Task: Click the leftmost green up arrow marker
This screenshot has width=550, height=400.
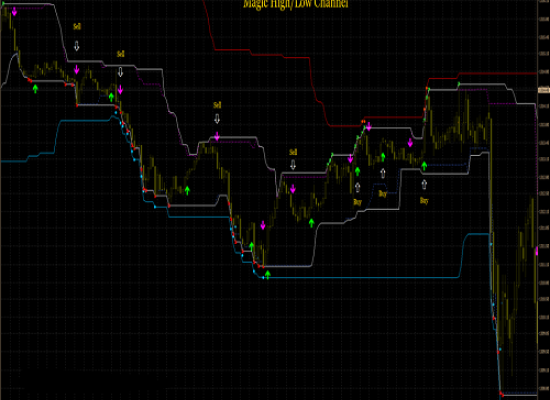Action: tap(35, 89)
